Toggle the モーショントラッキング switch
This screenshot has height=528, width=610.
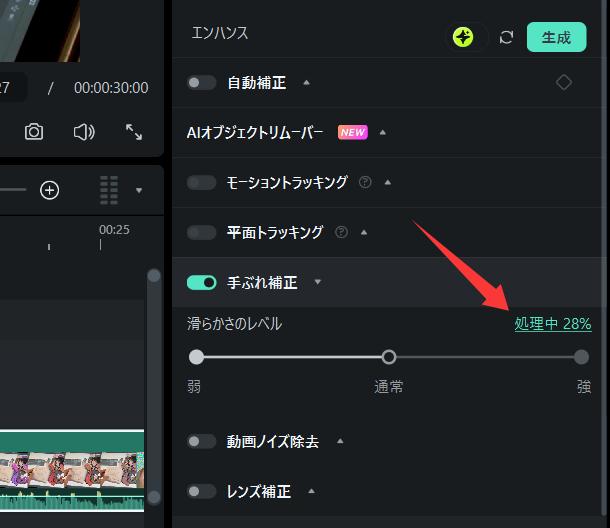[201, 182]
